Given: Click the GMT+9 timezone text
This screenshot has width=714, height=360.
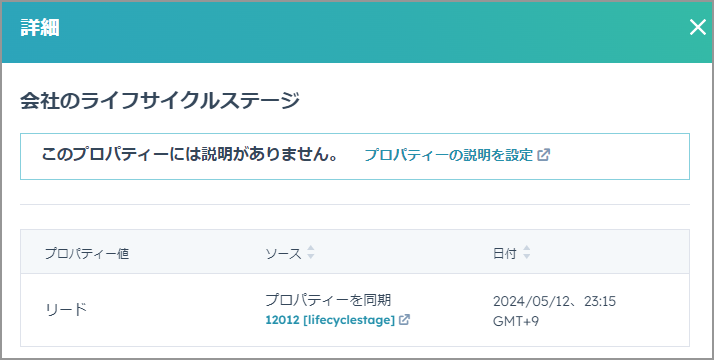Looking at the screenshot, I should 516,321.
